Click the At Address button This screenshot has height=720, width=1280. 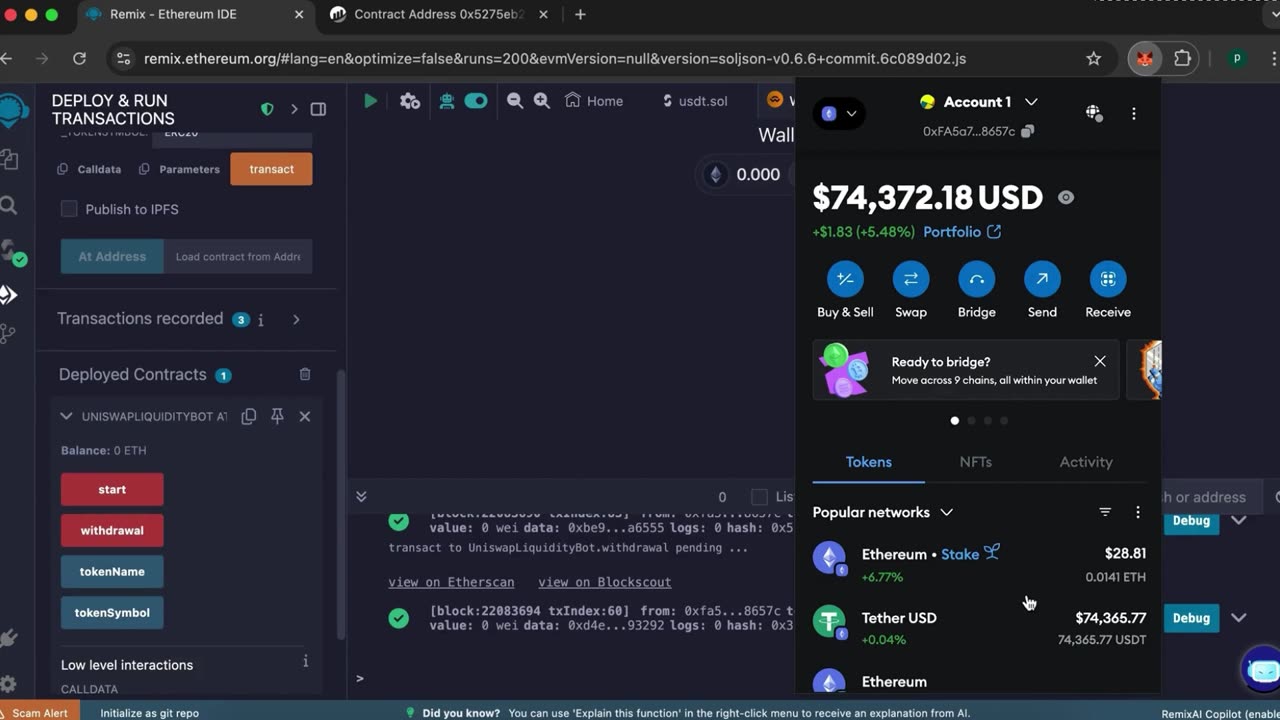pos(112,257)
